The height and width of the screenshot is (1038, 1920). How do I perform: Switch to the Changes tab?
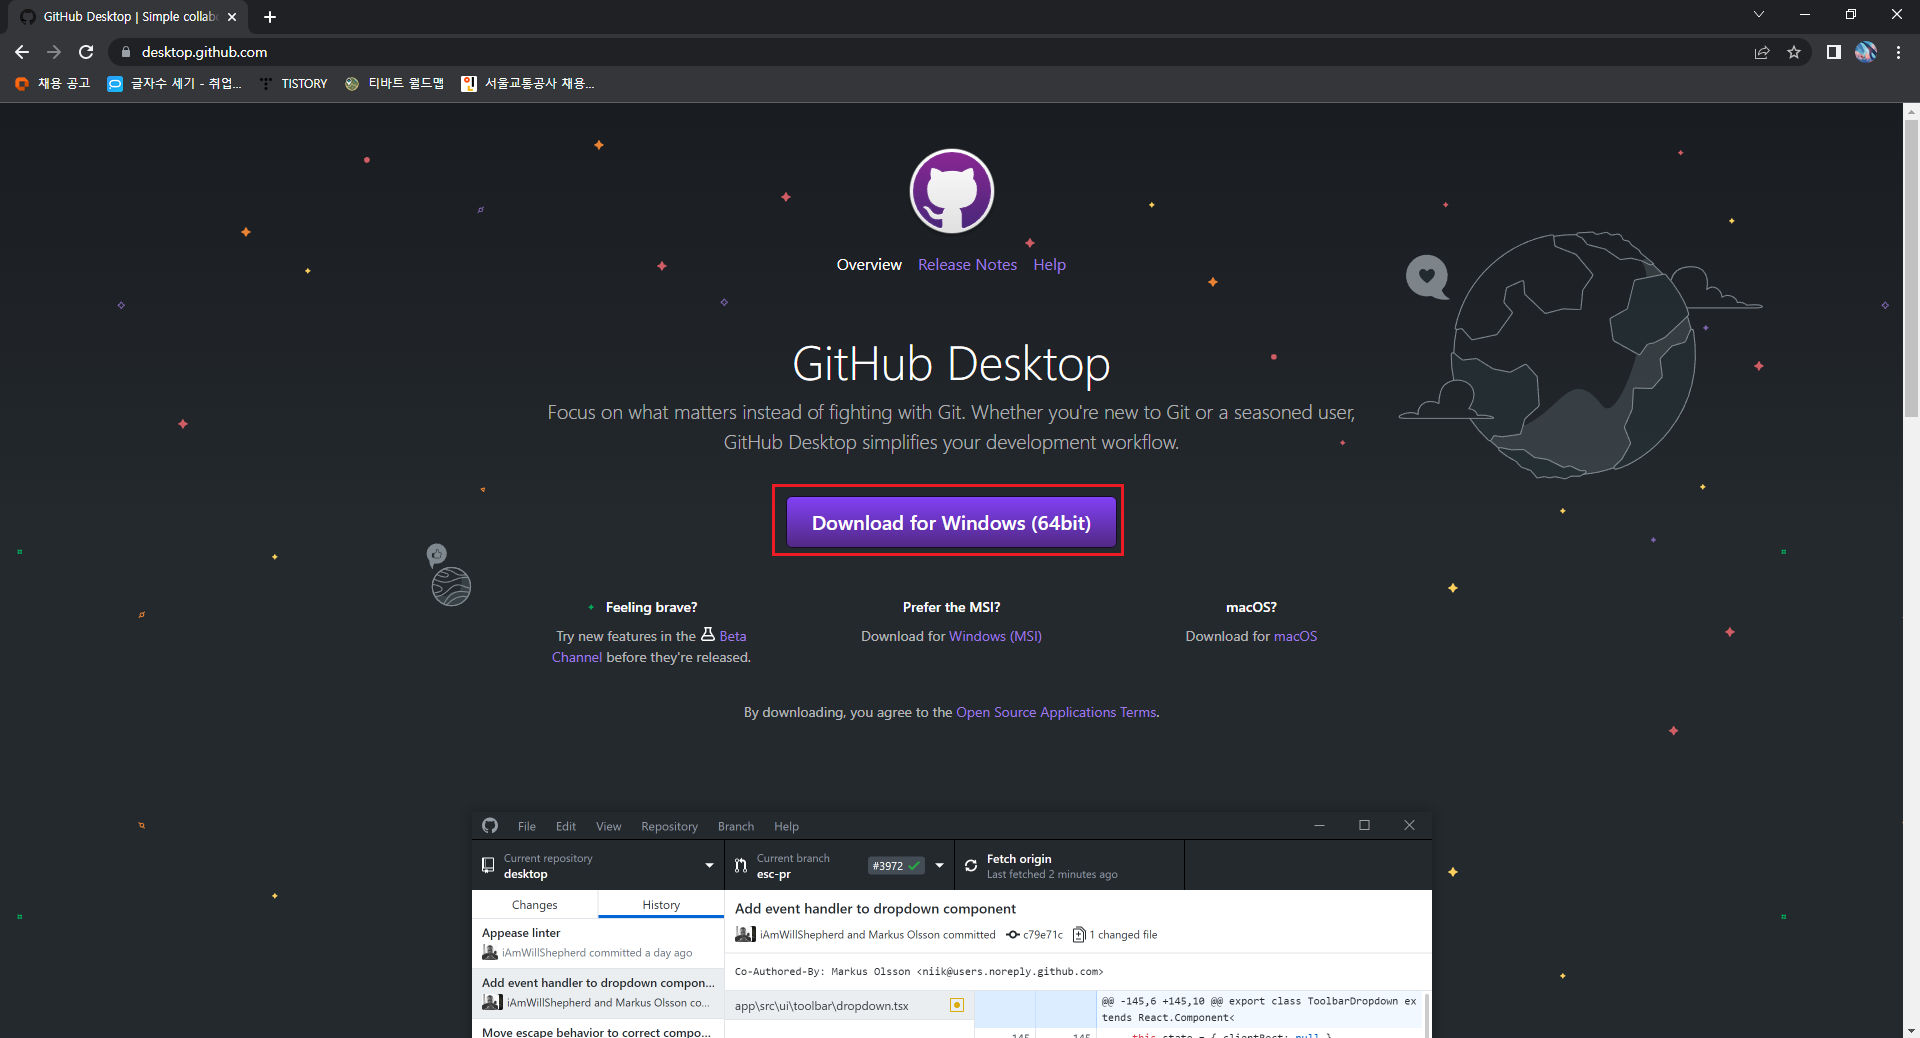click(535, 905)
